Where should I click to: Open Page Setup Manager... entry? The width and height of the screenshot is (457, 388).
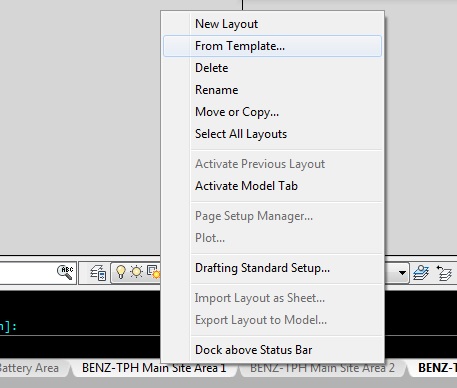click(x=272, y=216)
